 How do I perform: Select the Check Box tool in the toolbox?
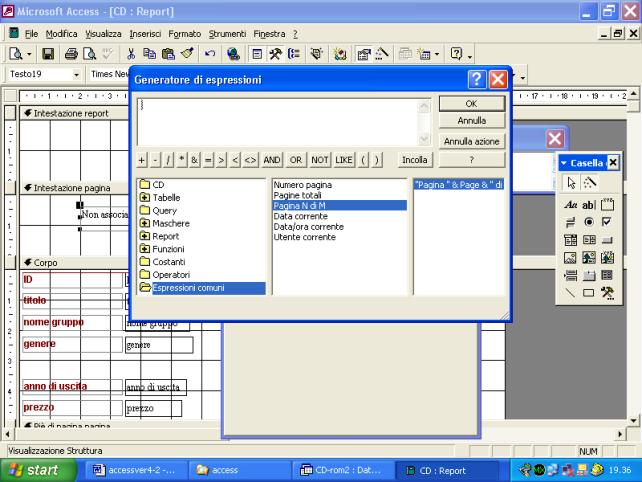[x=607, y=222]
